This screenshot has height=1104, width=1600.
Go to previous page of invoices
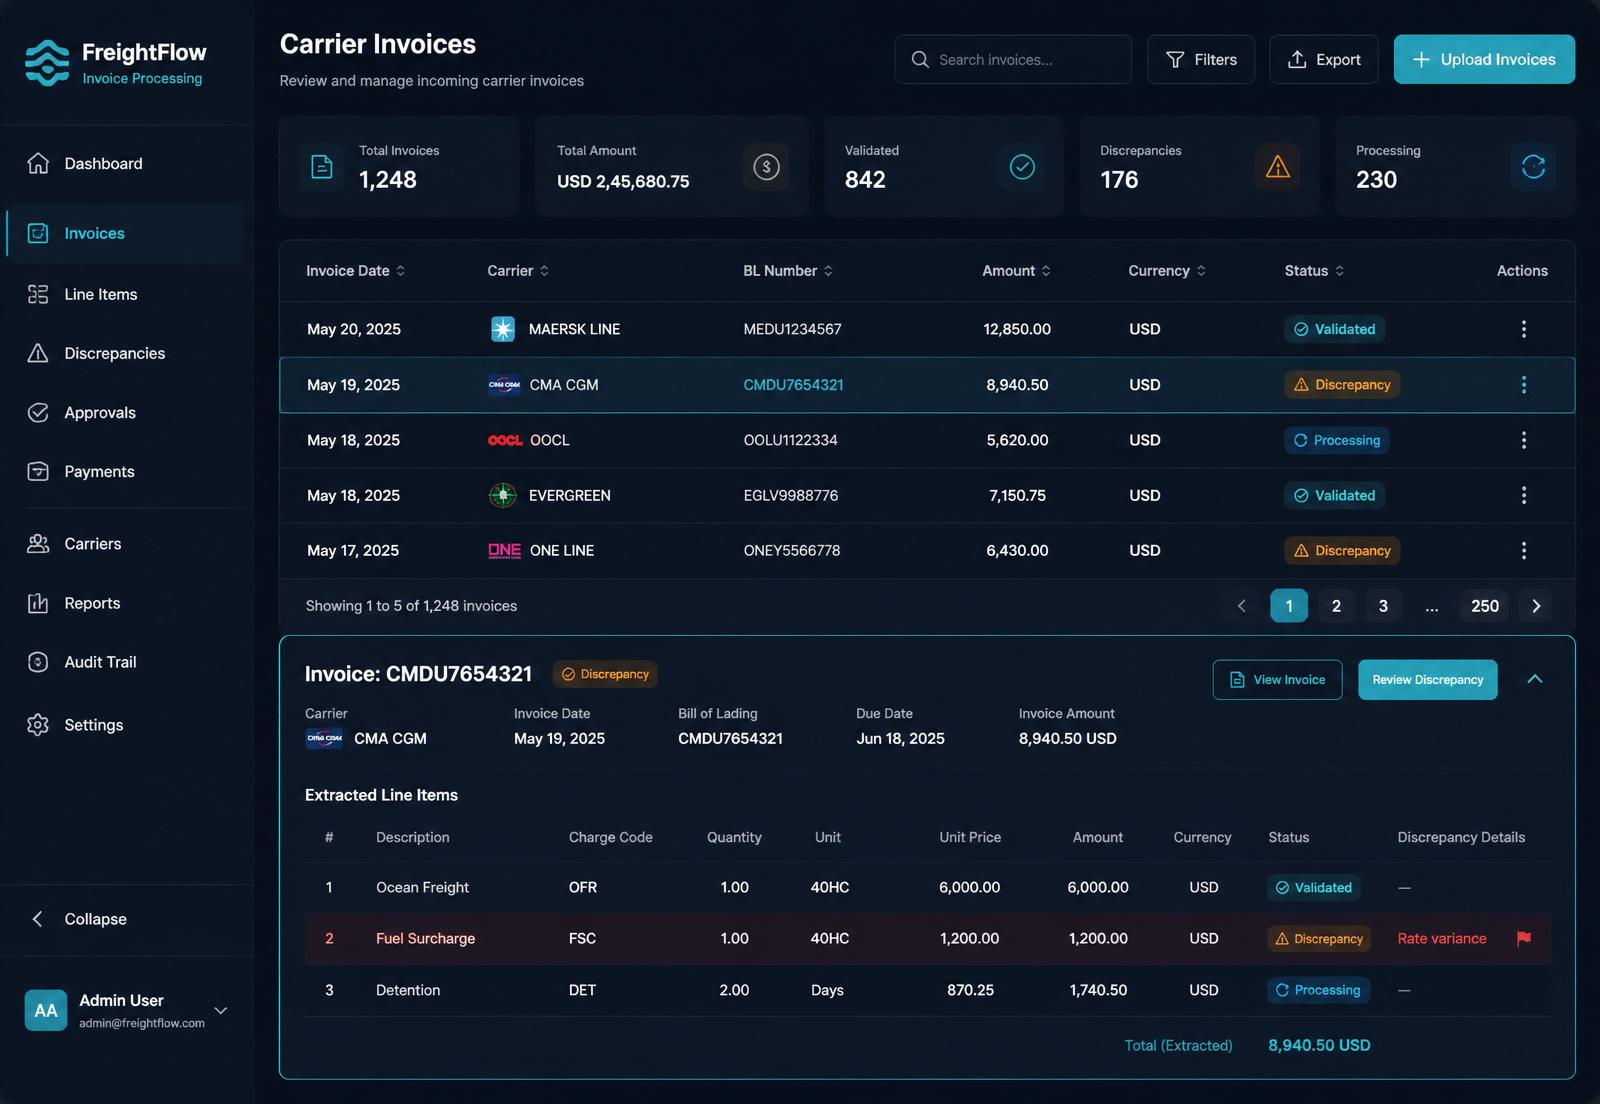[1242, 606]
